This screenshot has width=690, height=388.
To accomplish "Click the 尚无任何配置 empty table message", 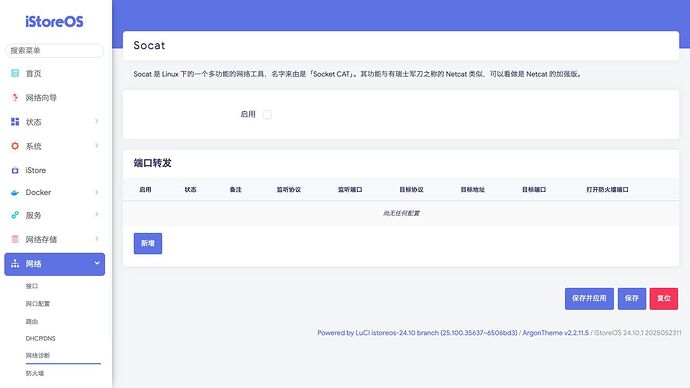I will tap(401, 213).
